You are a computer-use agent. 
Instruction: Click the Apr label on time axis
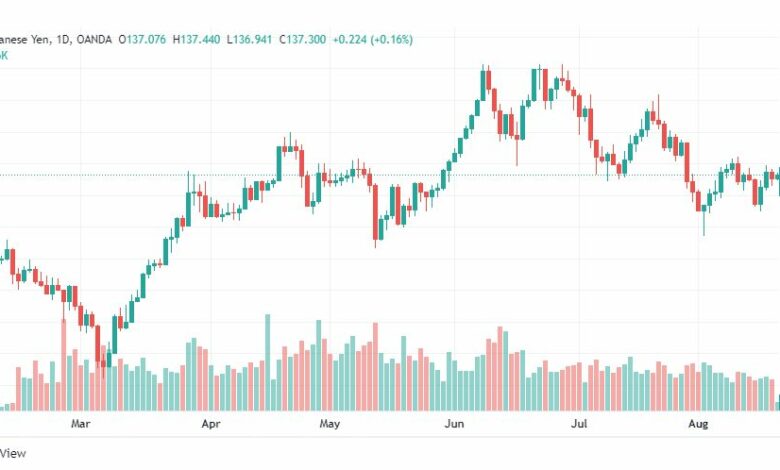pyautogui.click(x=211, y=424)
